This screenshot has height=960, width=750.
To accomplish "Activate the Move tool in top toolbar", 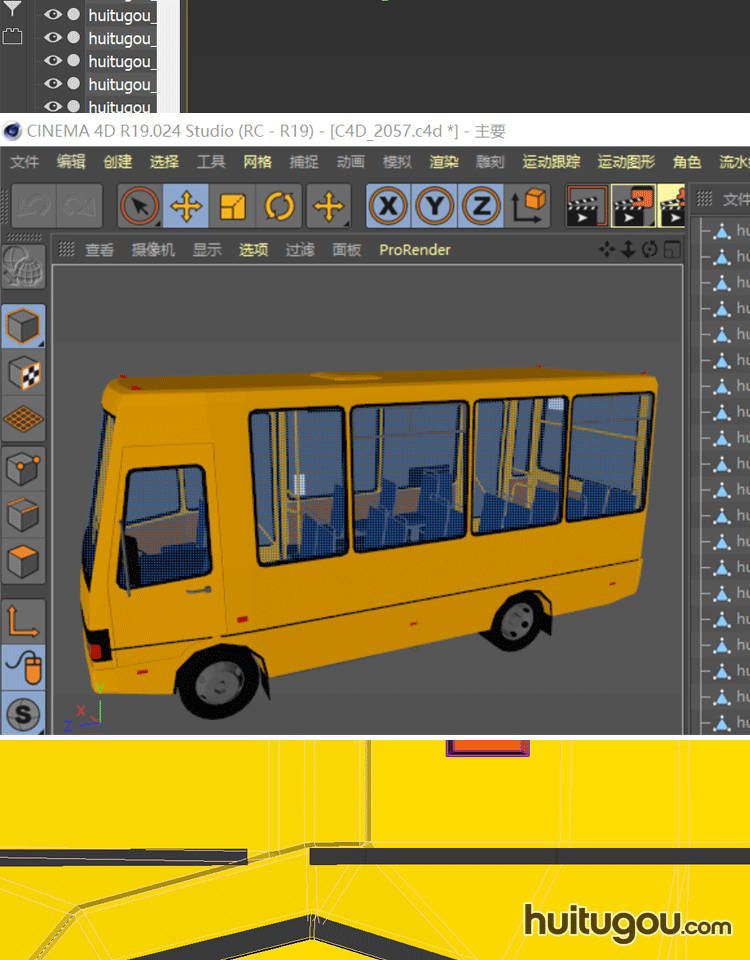I will [186, 207].
